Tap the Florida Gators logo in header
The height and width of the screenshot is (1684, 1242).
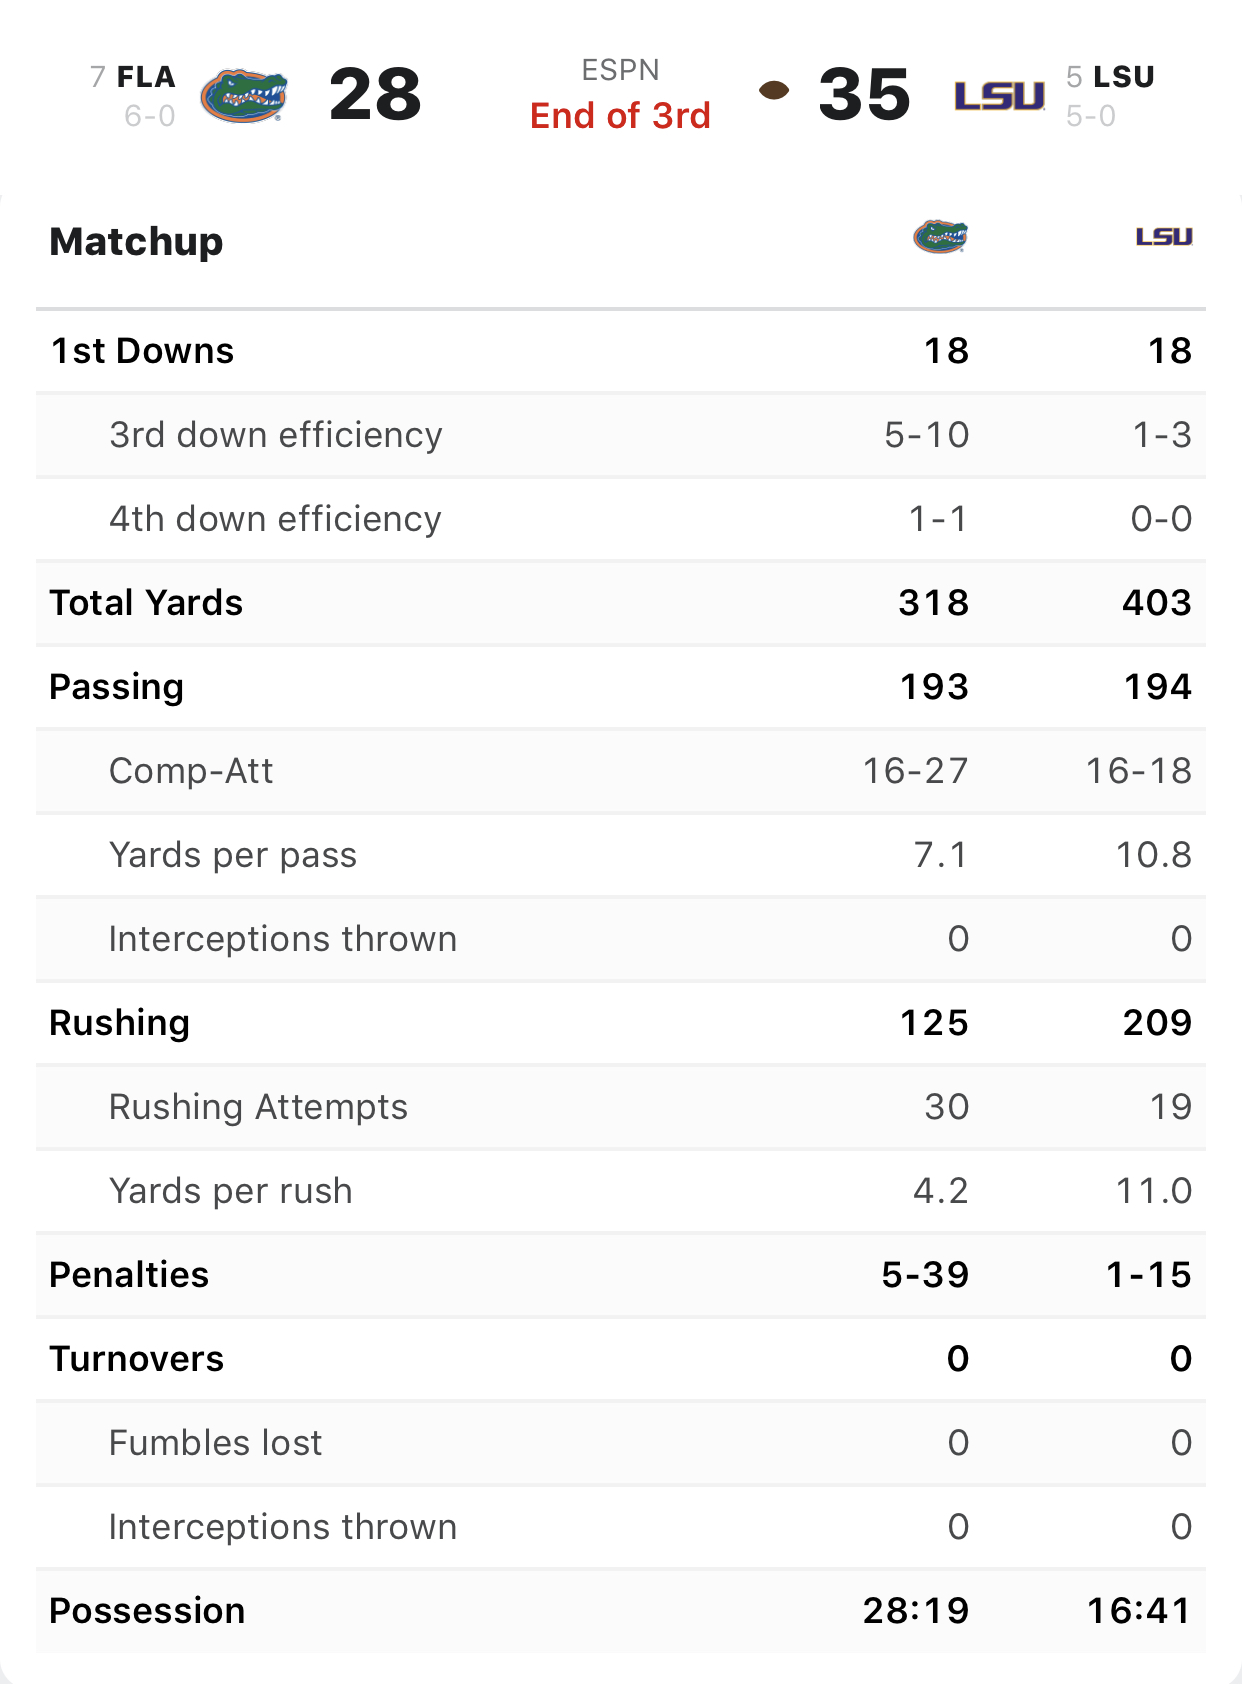(x=244, y=96)
